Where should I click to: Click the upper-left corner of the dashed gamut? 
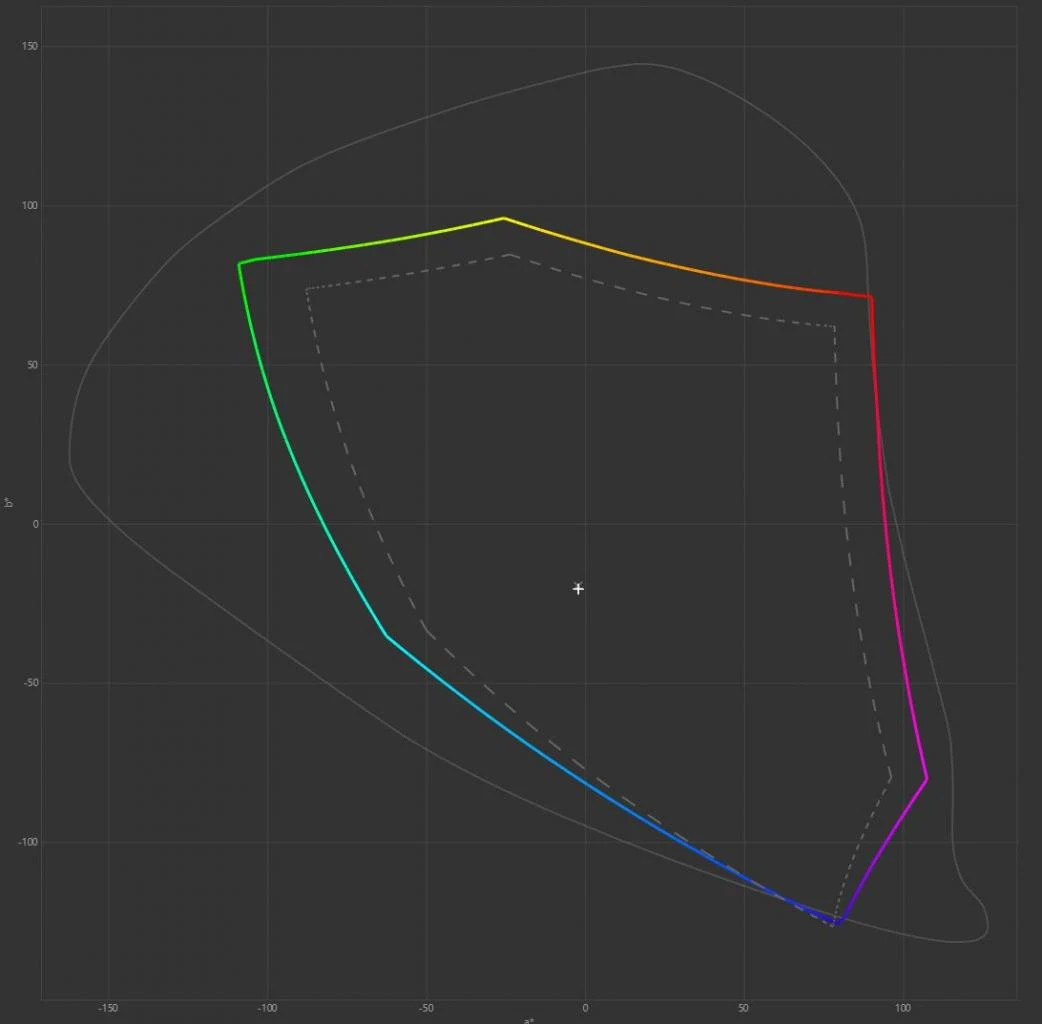[307, 289]
